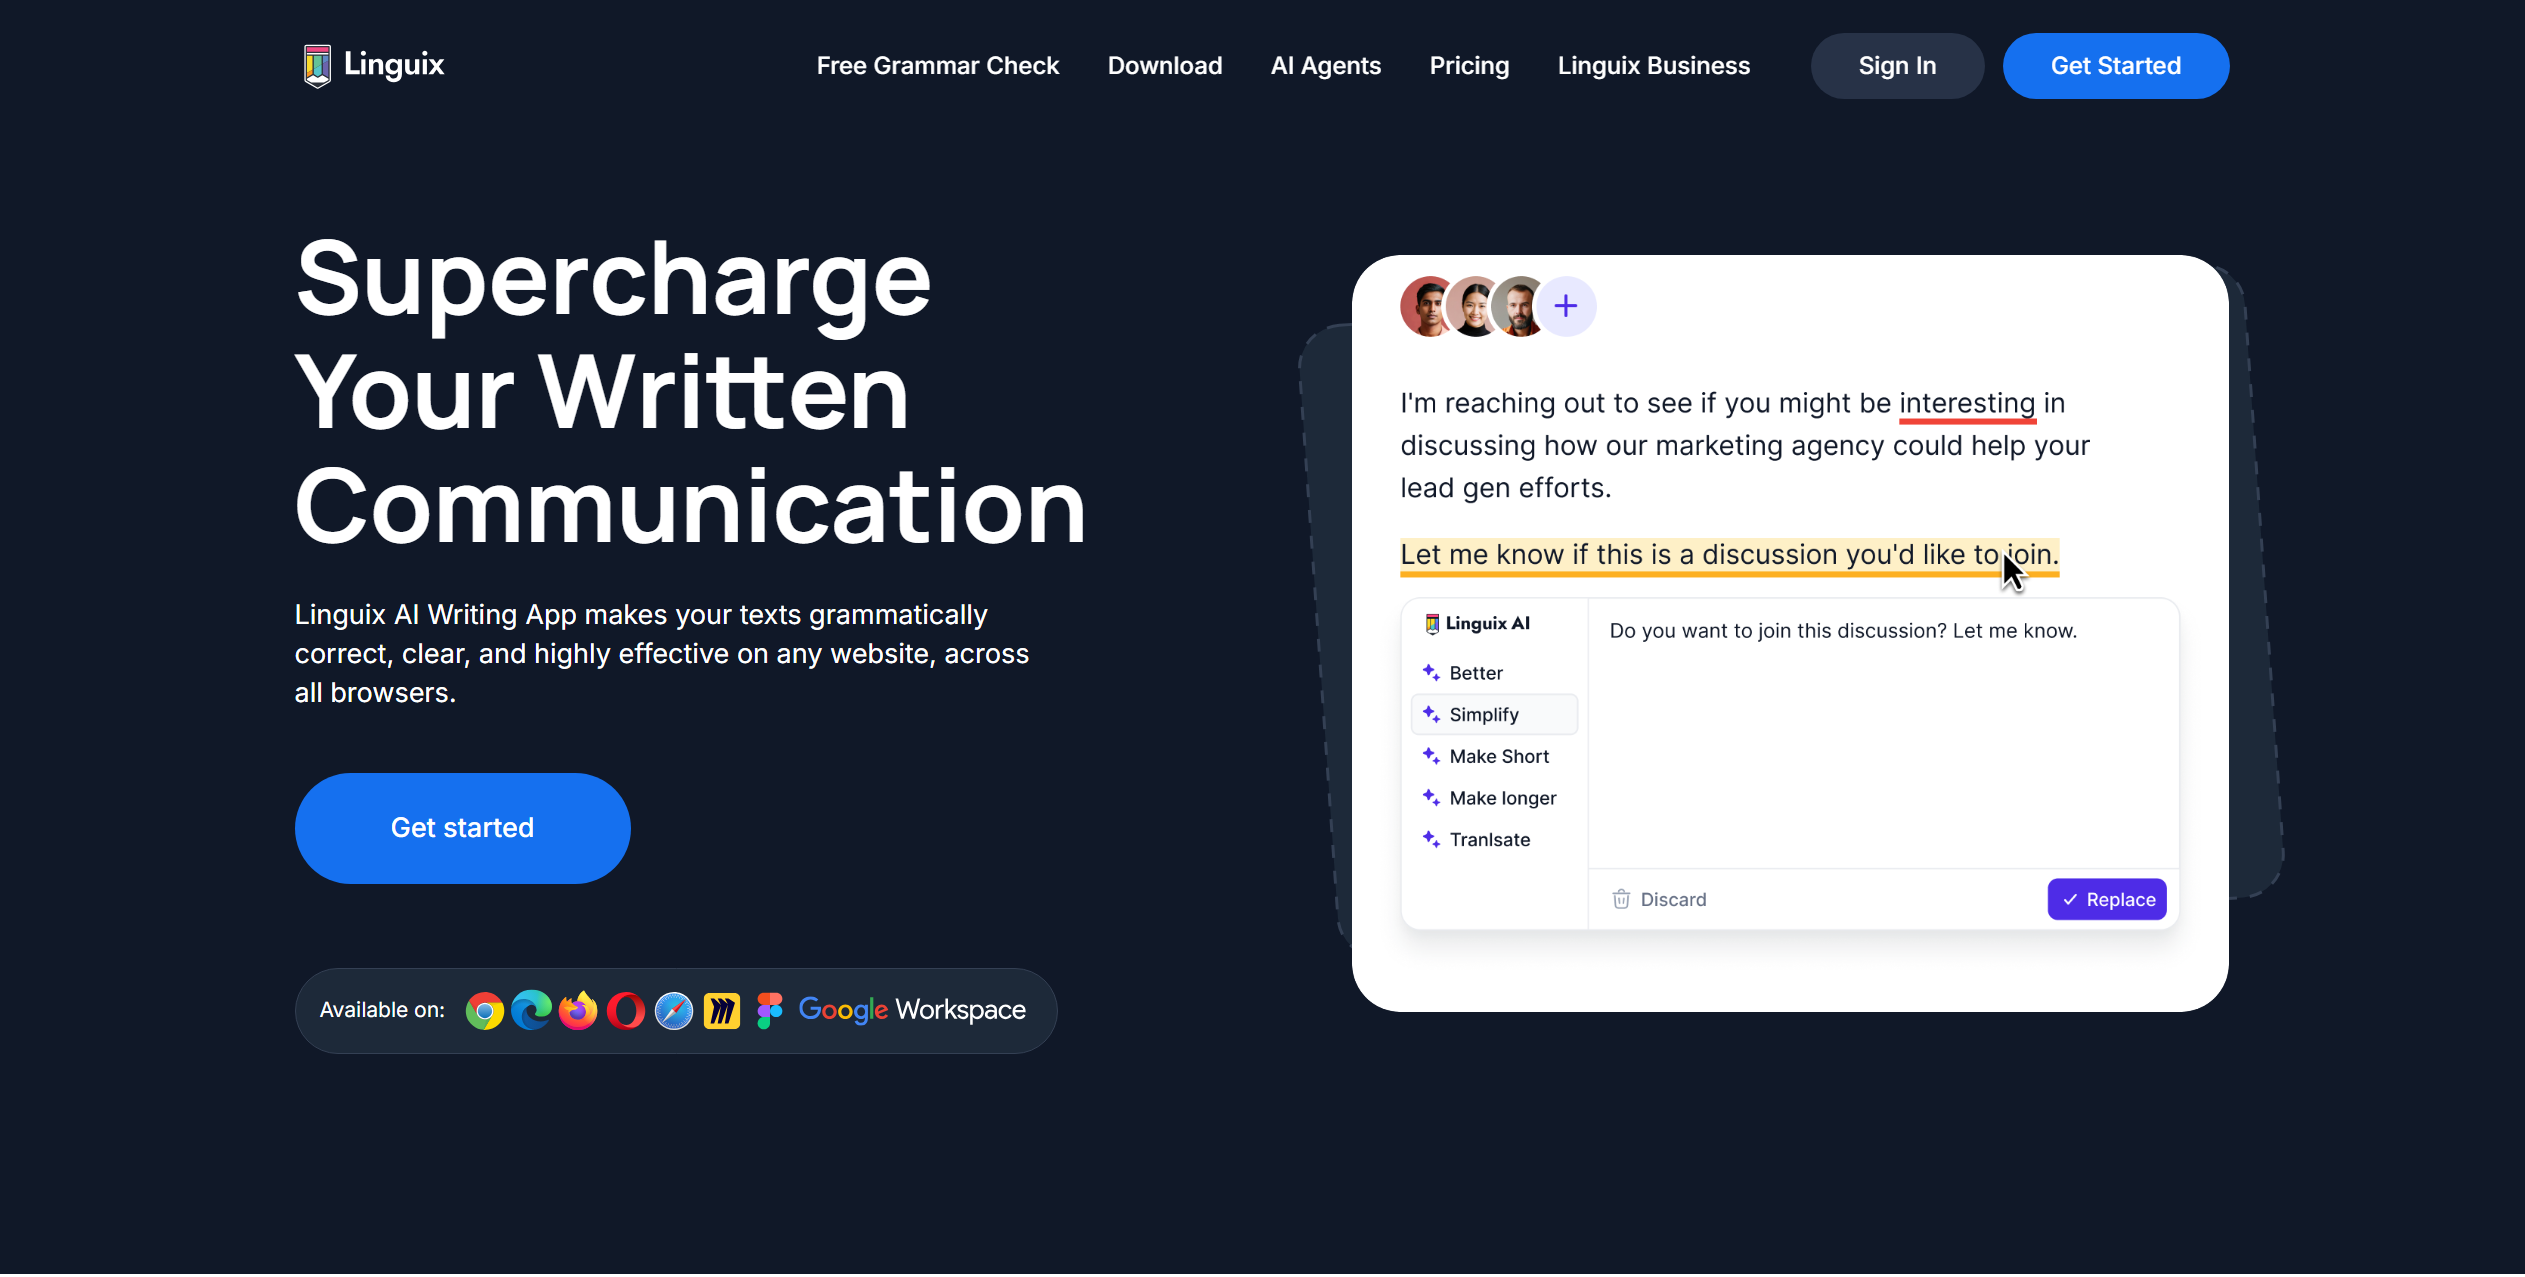Click the sparkle icon beside Make Short
Image resolution: width=2525 pixels, height=1277 pixels.
click(1431, 756)
